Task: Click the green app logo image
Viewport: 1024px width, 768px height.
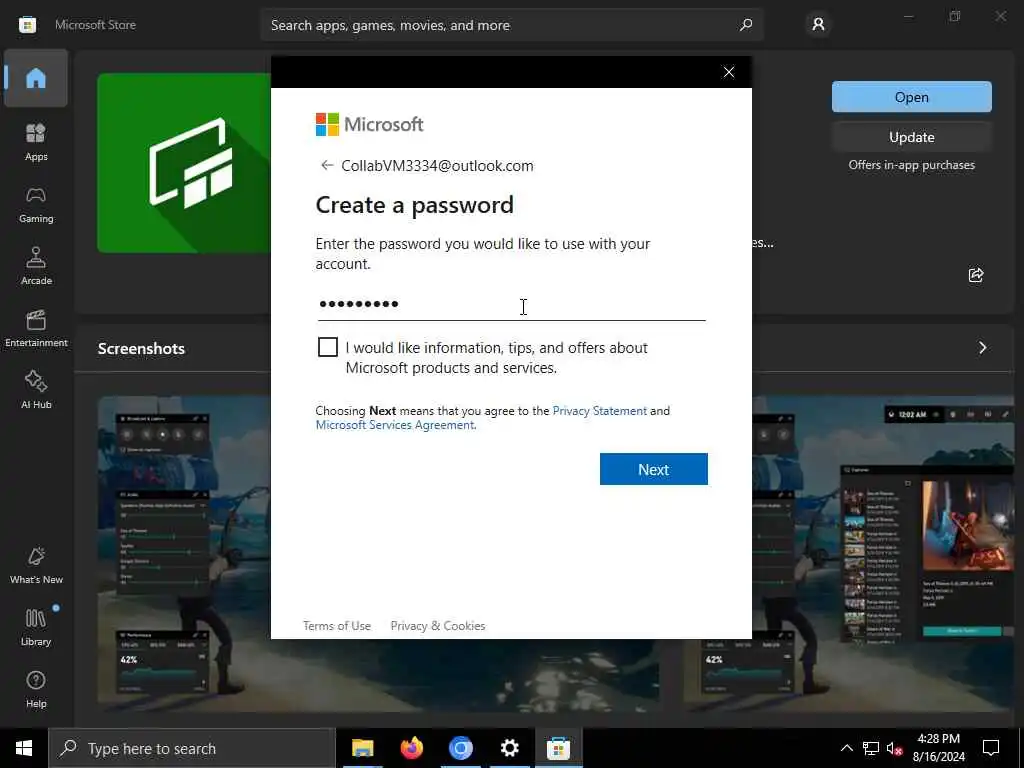Action: (184, 163)
